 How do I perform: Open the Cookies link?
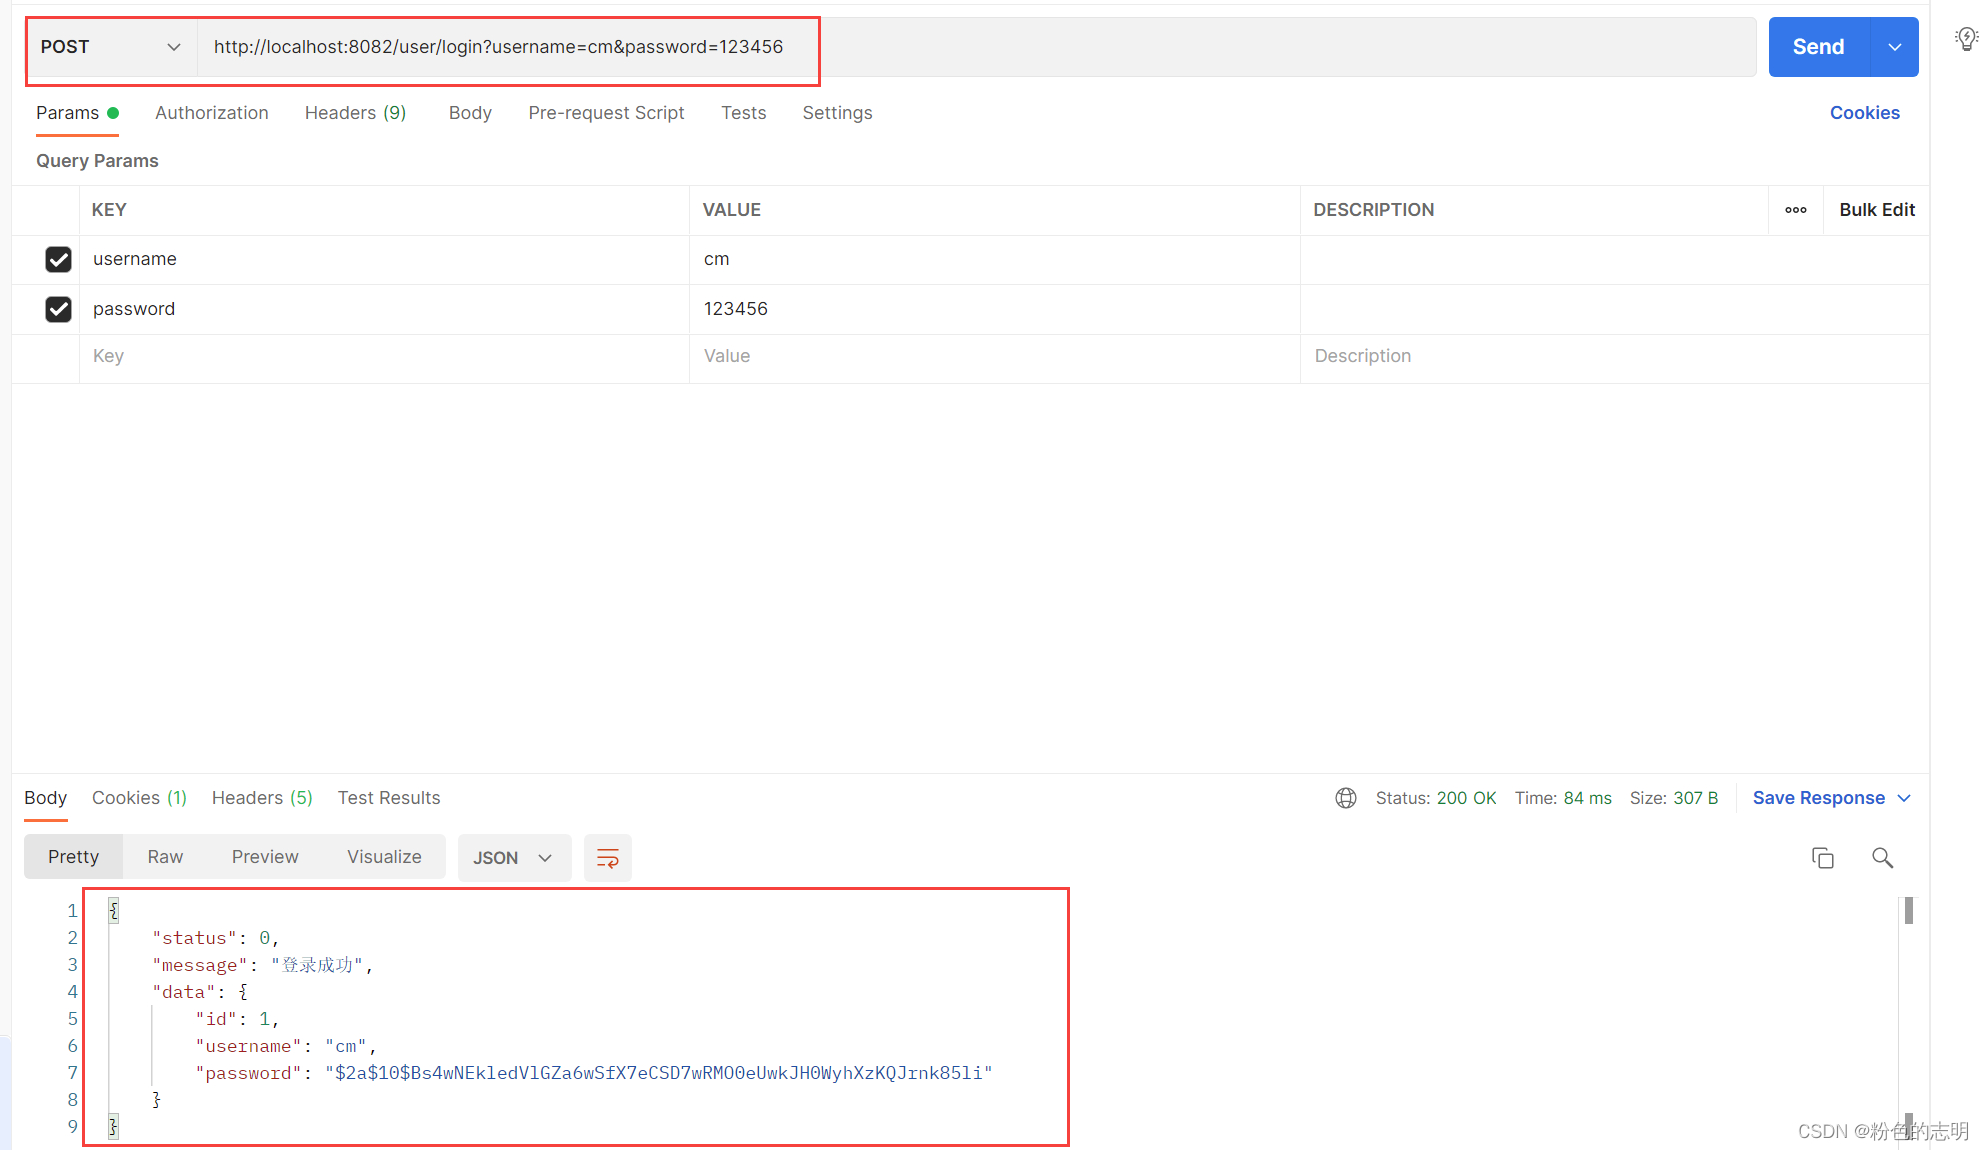[x=1864, y=113]
